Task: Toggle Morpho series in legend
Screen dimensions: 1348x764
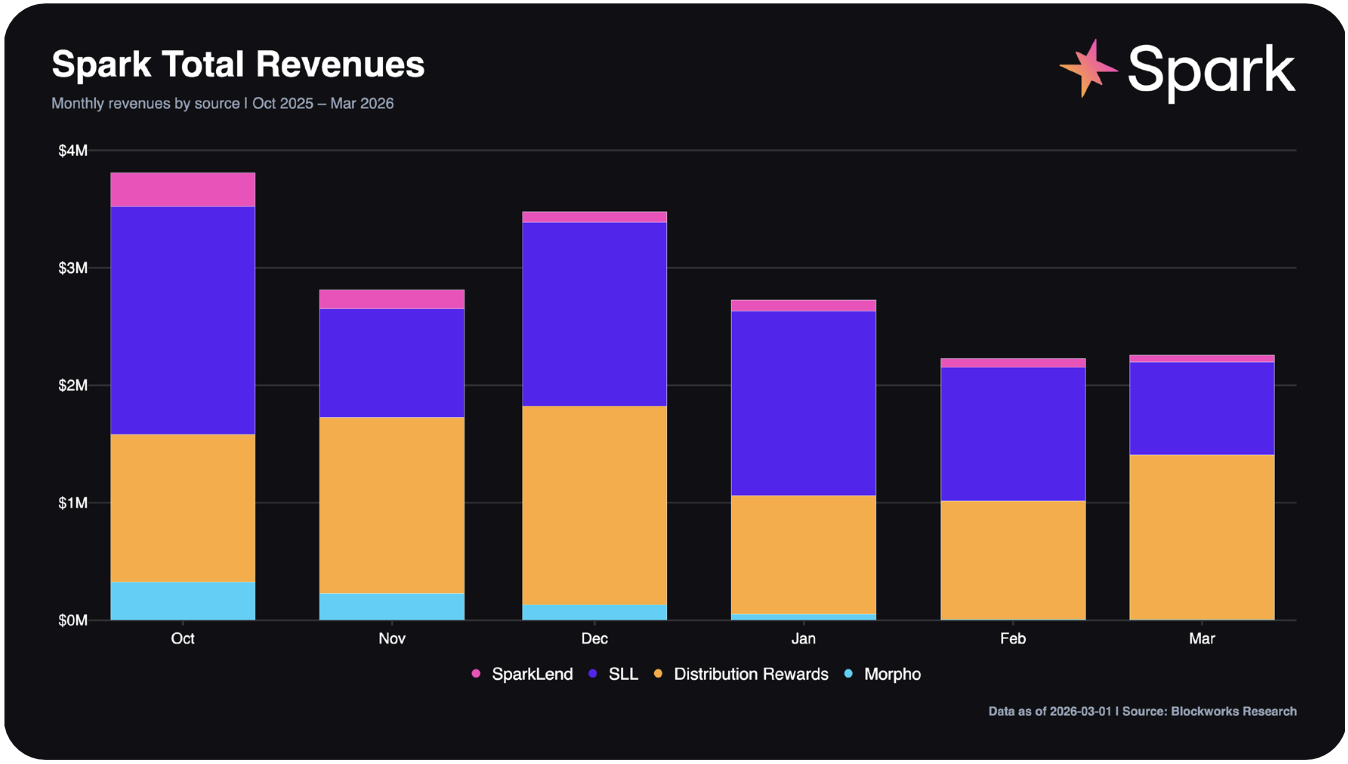Action: coord(882,674)
